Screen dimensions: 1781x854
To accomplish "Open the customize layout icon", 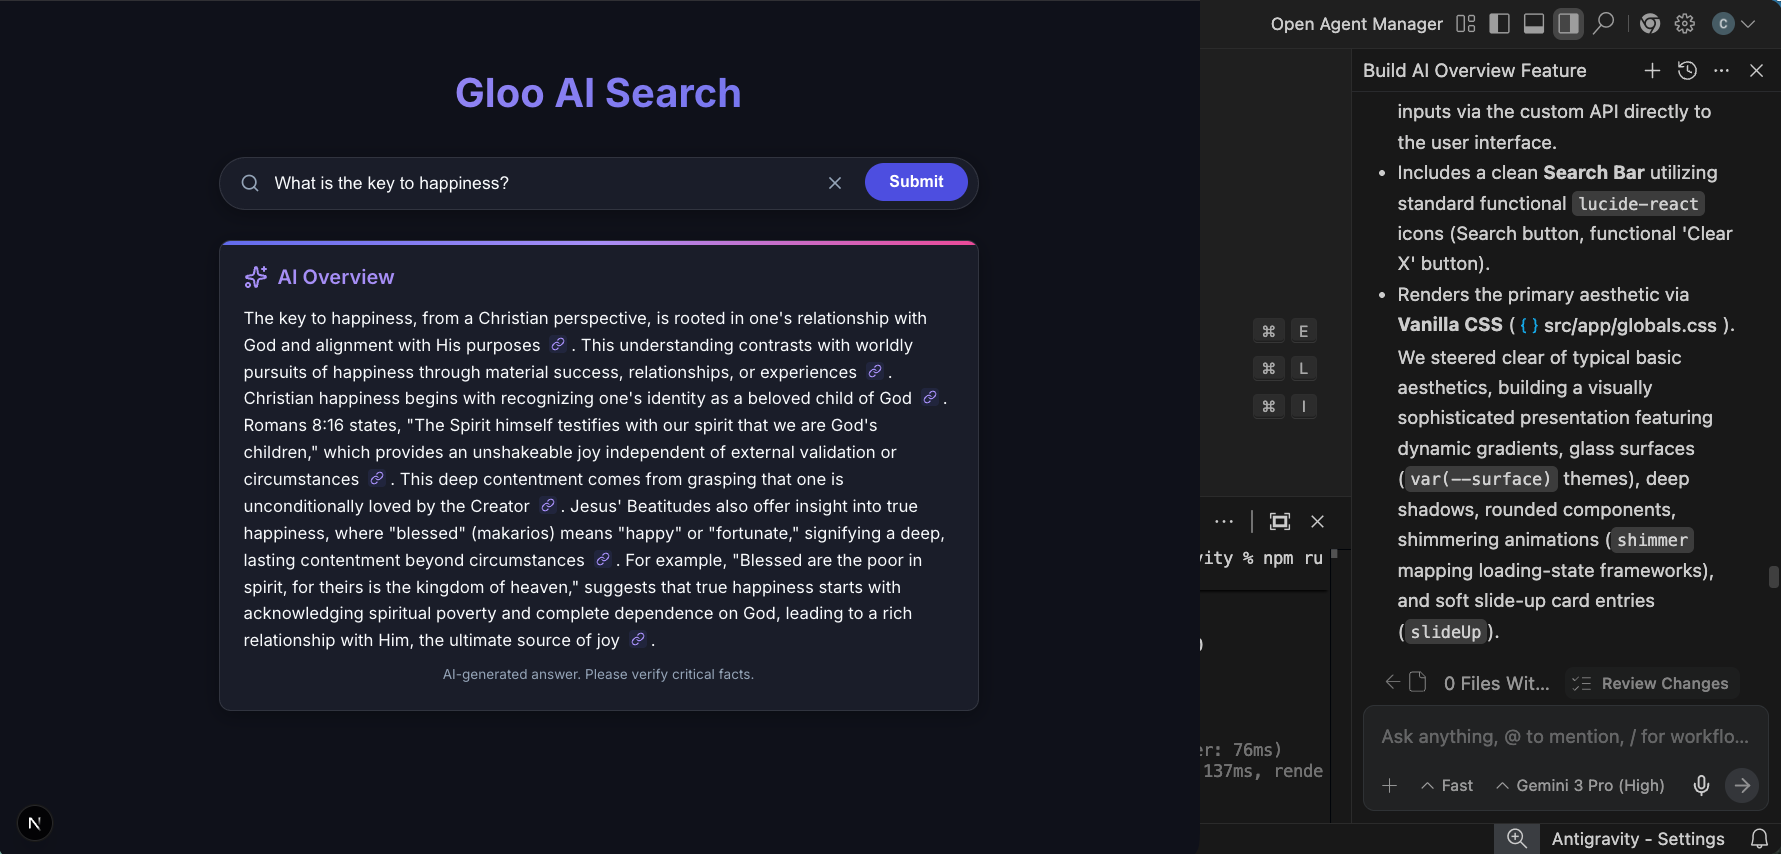I will [x=1466, y=24].
